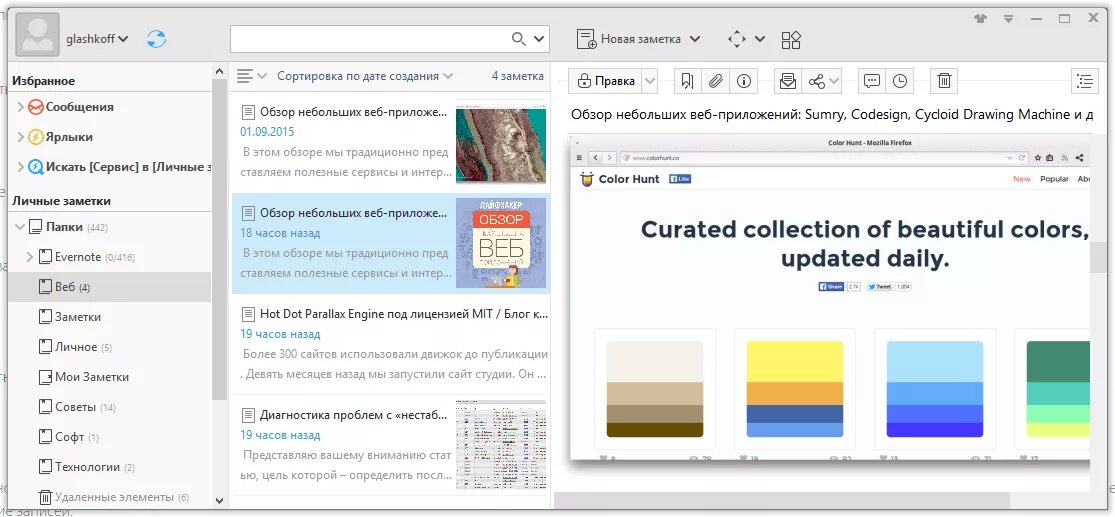Click the bookmark tag icon in note toolbar
The width and height of the screenshot is (1115, 517).
pyautogui.click(x=687, y=81)
